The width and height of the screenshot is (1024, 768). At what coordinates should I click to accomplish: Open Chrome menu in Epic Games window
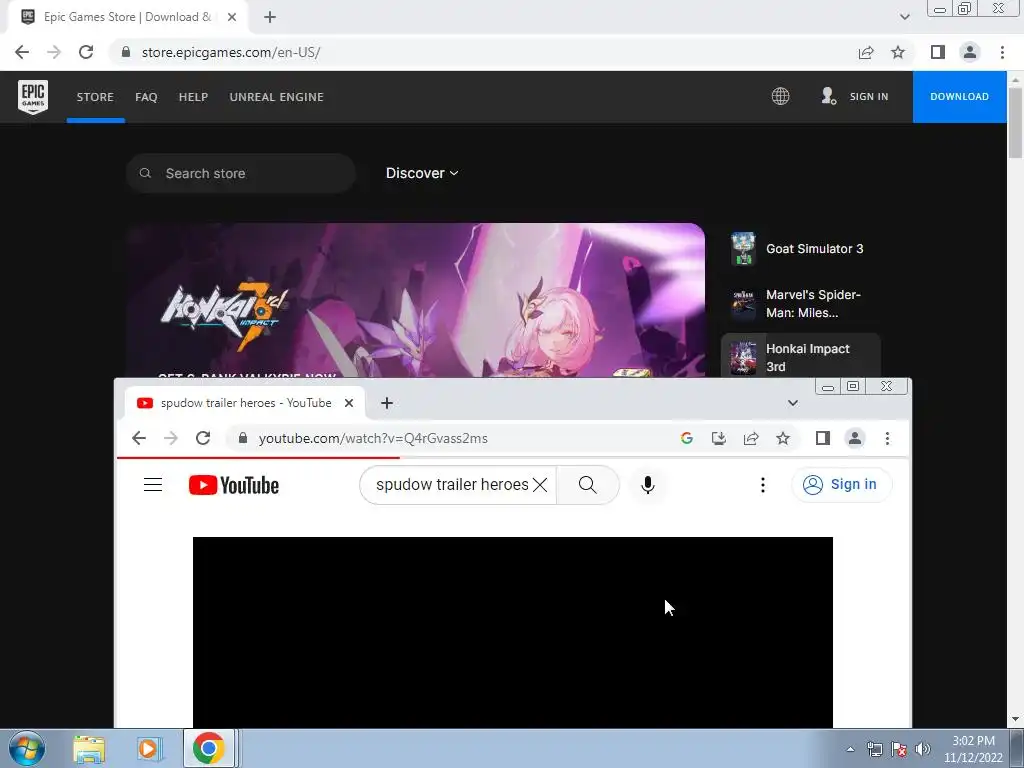pos(1002,52)
